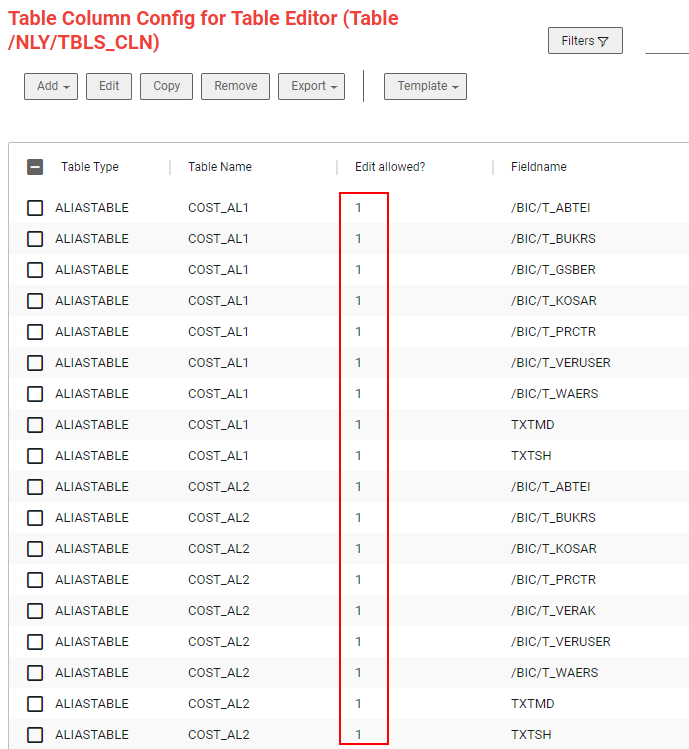
Task: Check the COST_AL2 /BIC/T_WAERS row checkbox
Action: (35, 673)
